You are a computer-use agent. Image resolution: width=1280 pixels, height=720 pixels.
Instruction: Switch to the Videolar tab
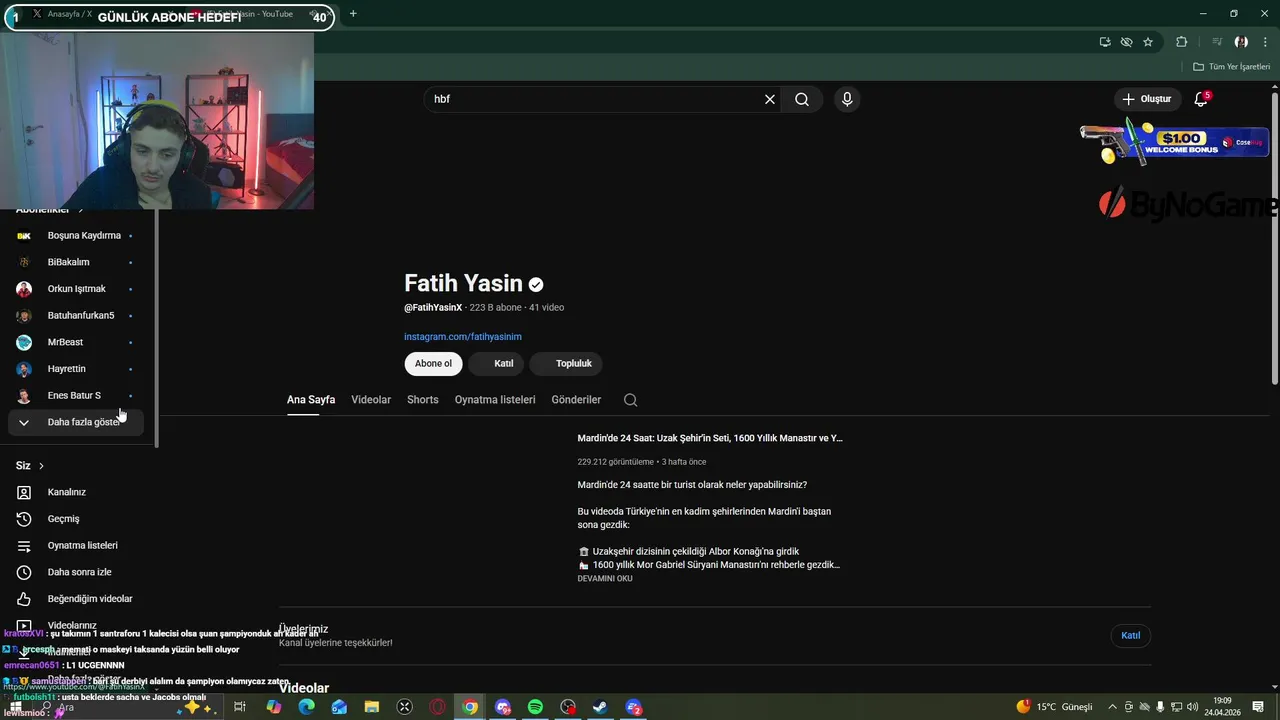(371, 400)
